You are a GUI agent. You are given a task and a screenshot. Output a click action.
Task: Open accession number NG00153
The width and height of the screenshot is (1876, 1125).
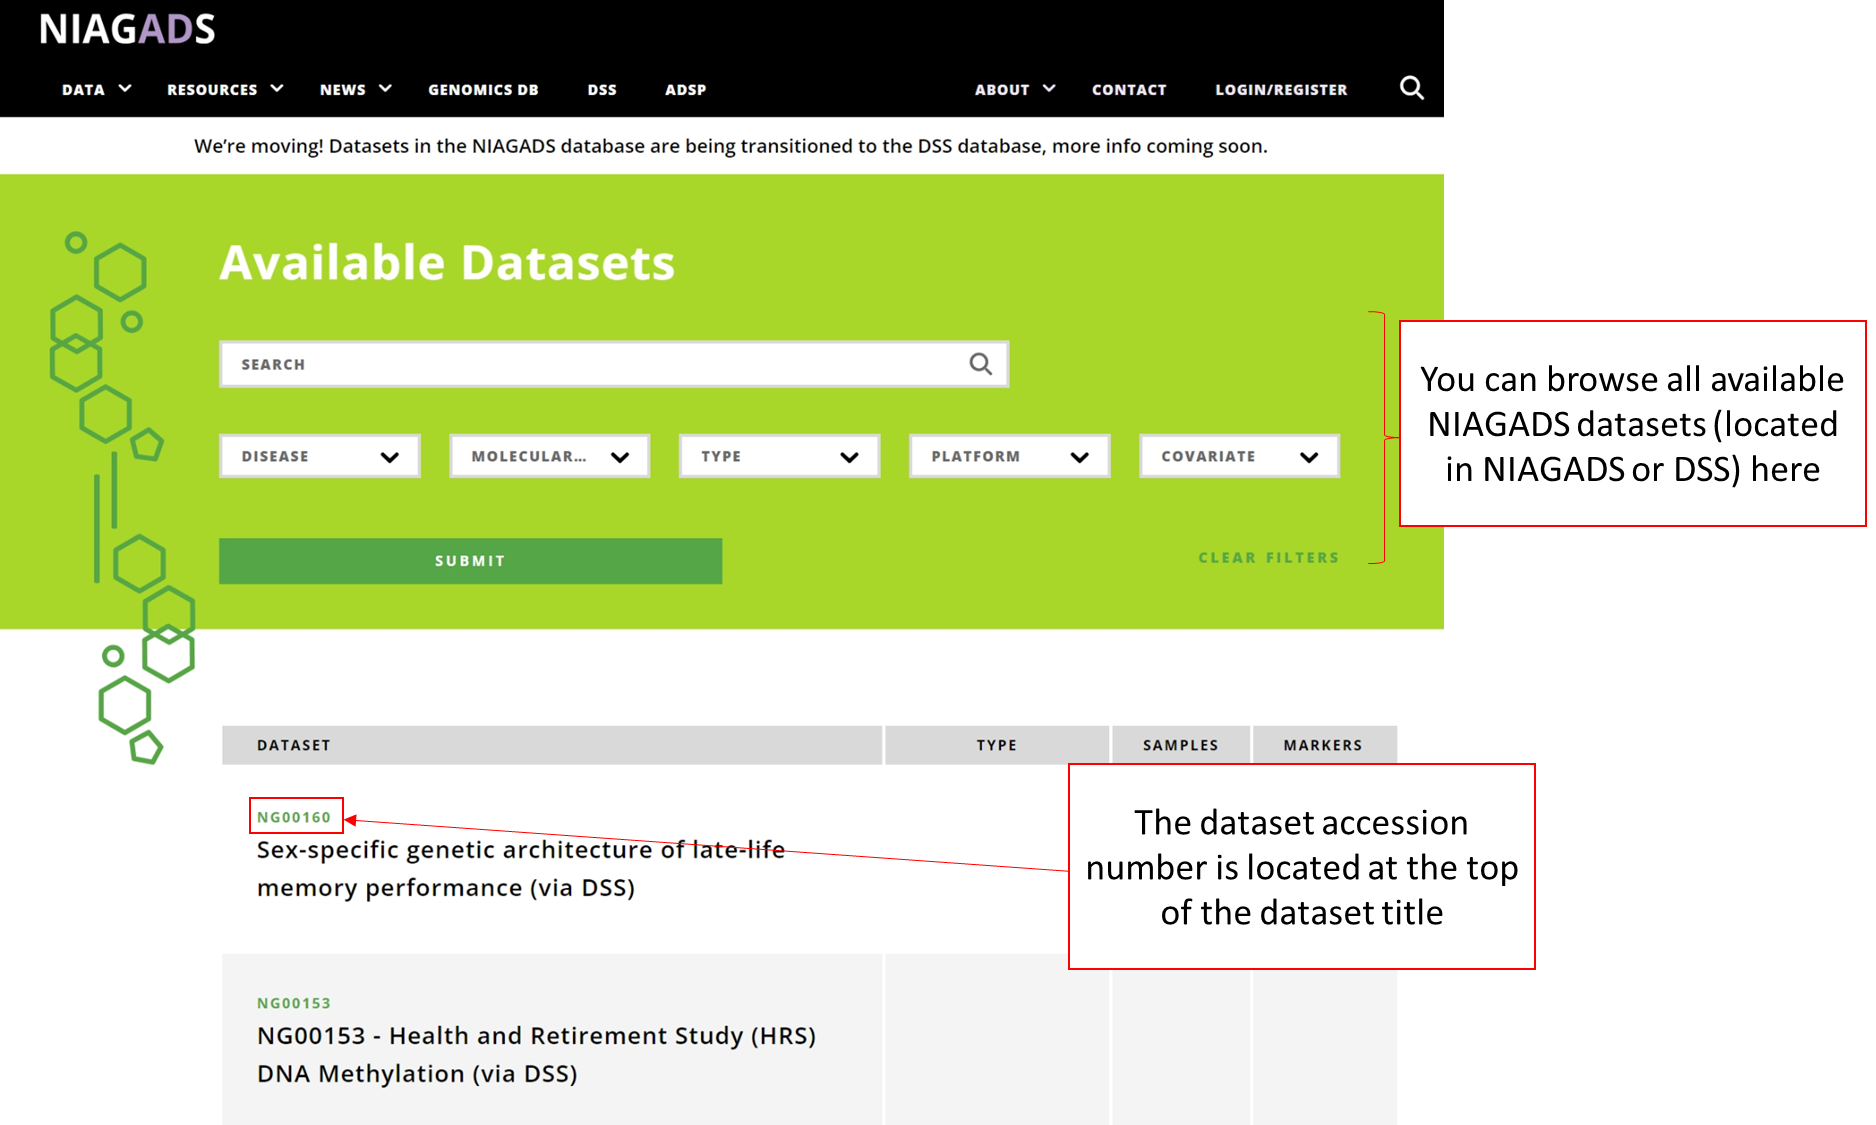point(294,1003)
